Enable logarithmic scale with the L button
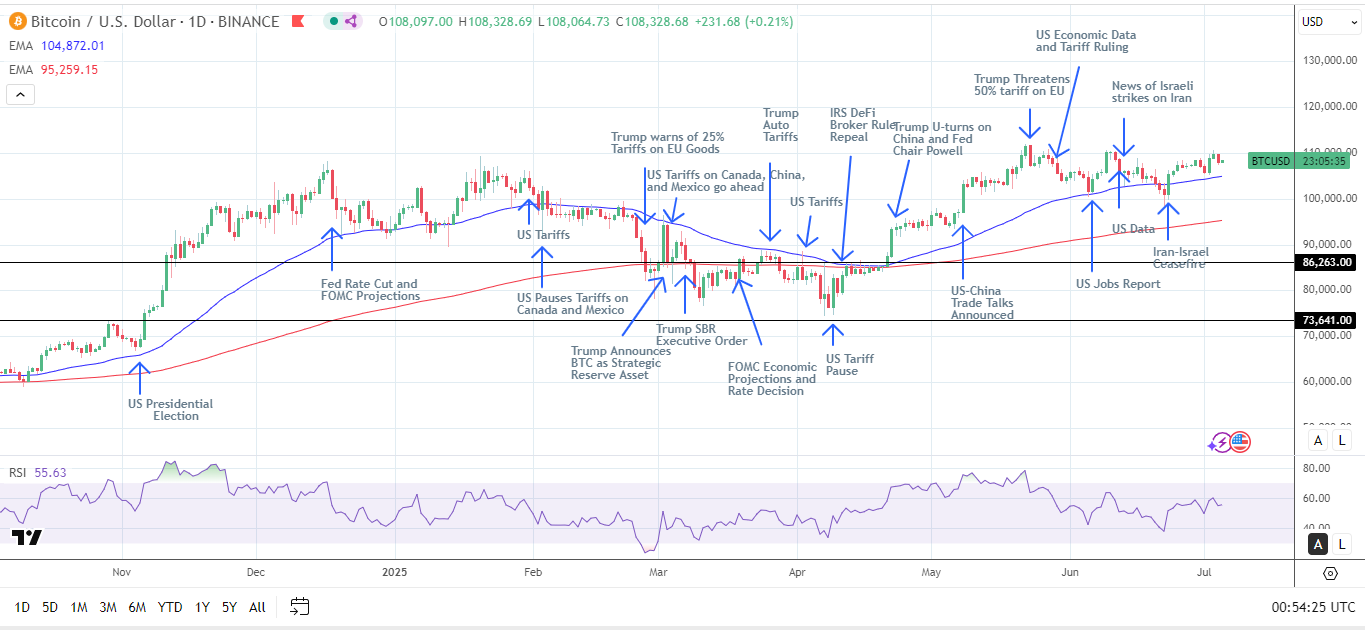 tap(1341, 440)
